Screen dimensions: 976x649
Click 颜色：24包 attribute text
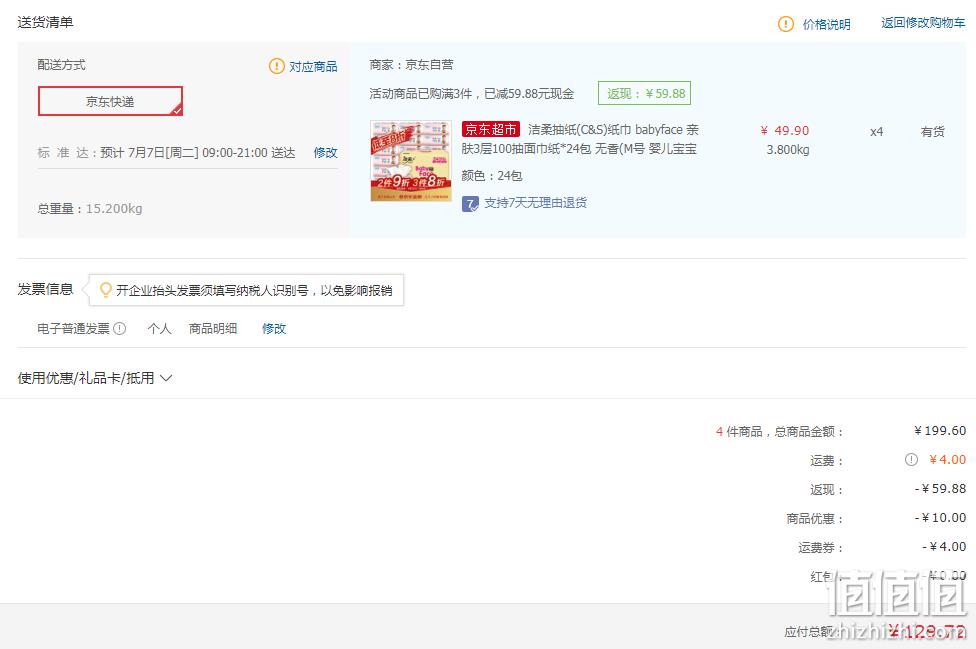pyautogui.click(x=492, y=175)
